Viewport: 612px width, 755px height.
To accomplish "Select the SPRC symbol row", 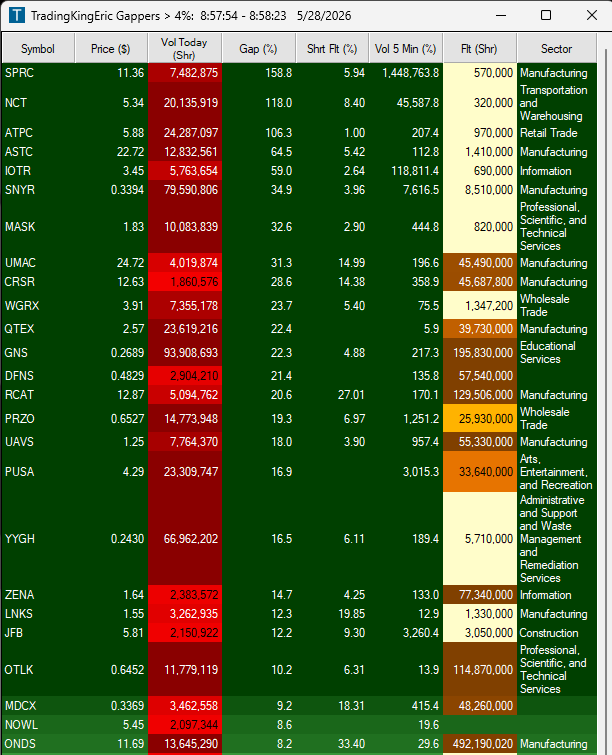I will [x=299, y=73].
